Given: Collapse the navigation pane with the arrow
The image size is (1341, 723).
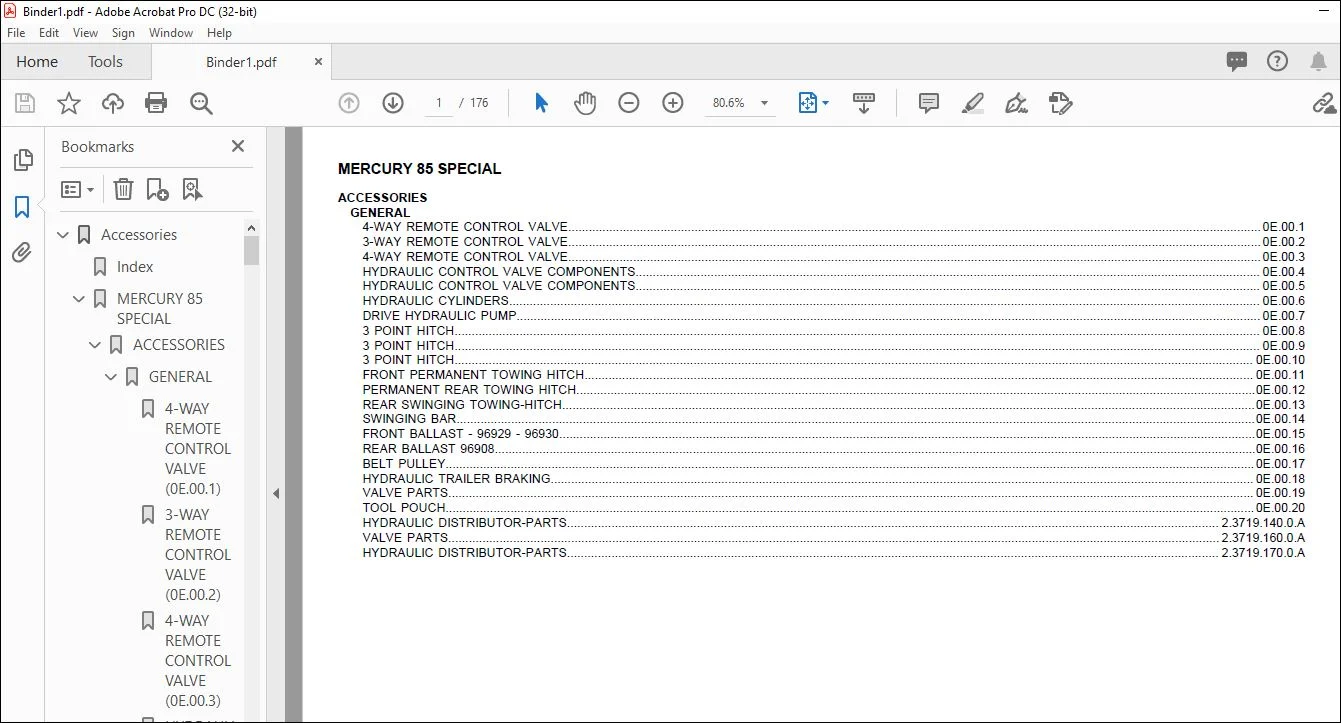Looking at the screenshot, I should point(276,493).
